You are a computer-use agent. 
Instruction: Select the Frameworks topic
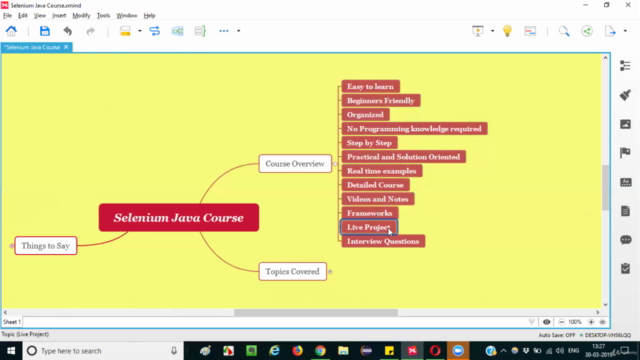[x=370, y=213]
